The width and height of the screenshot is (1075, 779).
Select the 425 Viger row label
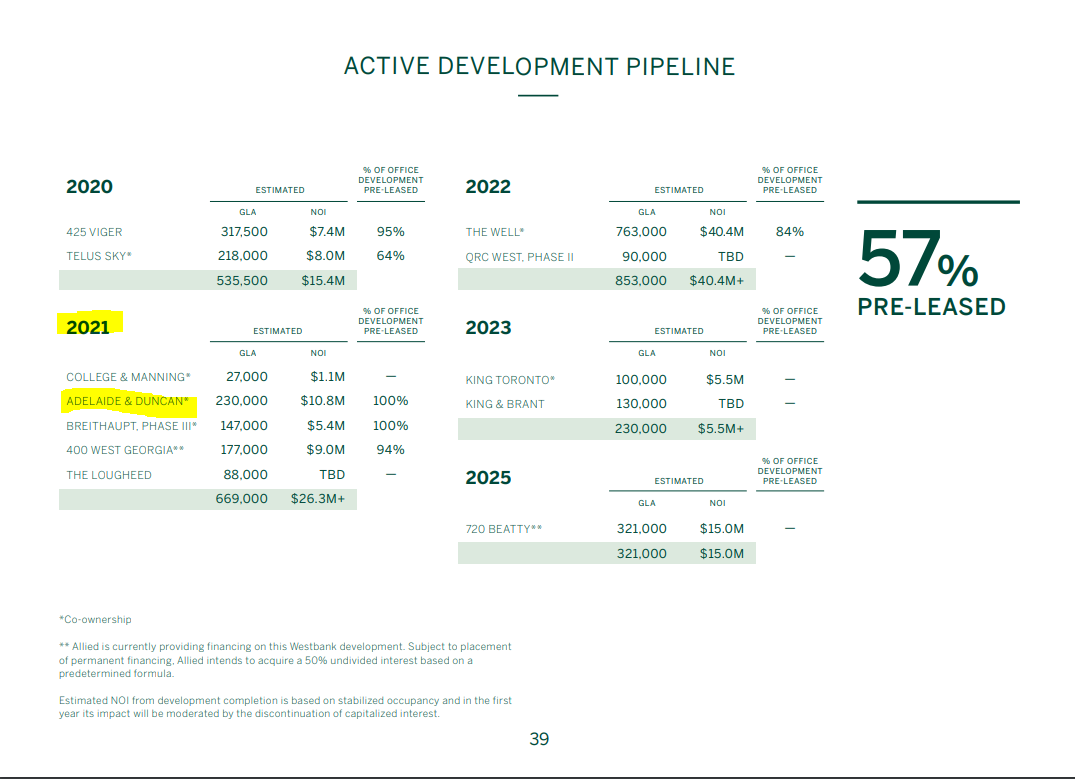pos(94,232)
